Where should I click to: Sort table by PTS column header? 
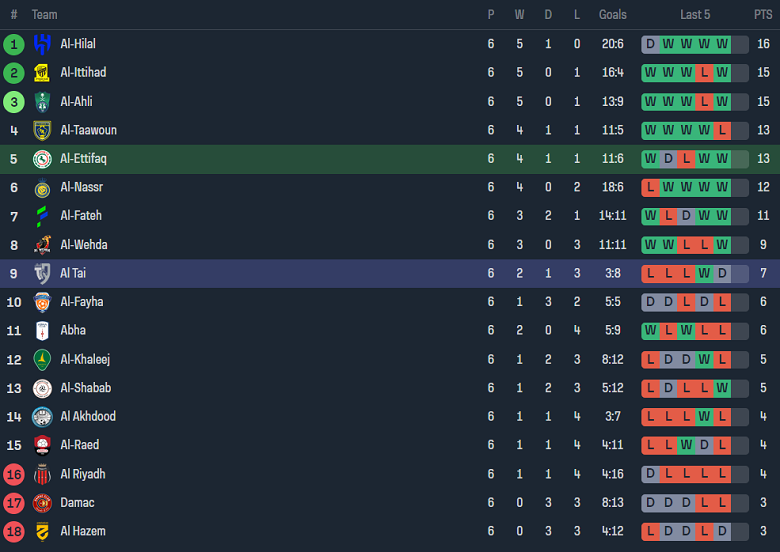pyautogui.click(x=763, y=15)
